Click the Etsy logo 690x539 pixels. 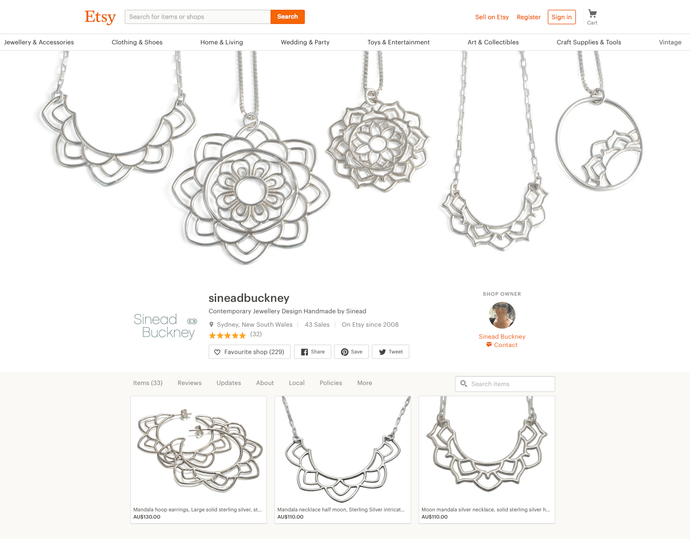tap(100, 17)
